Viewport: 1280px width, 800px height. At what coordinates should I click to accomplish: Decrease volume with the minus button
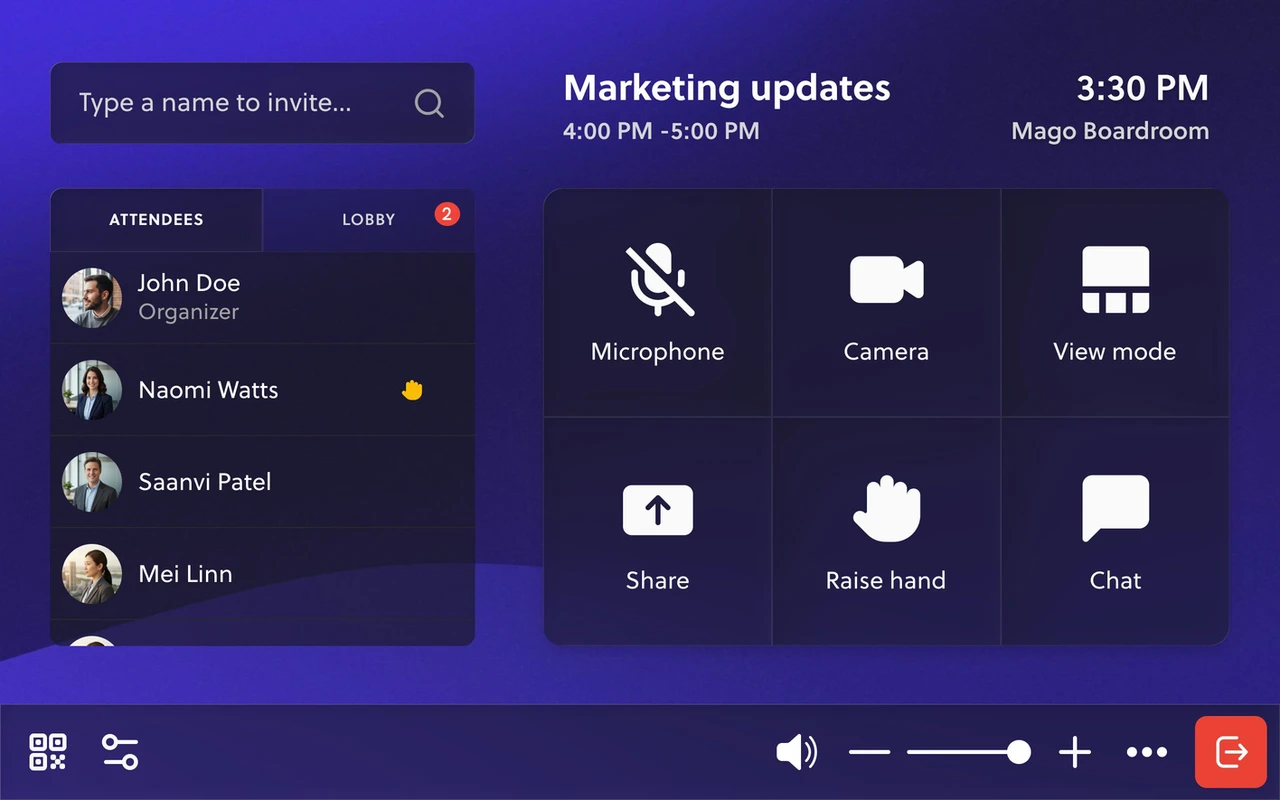(x=869, y=752)
